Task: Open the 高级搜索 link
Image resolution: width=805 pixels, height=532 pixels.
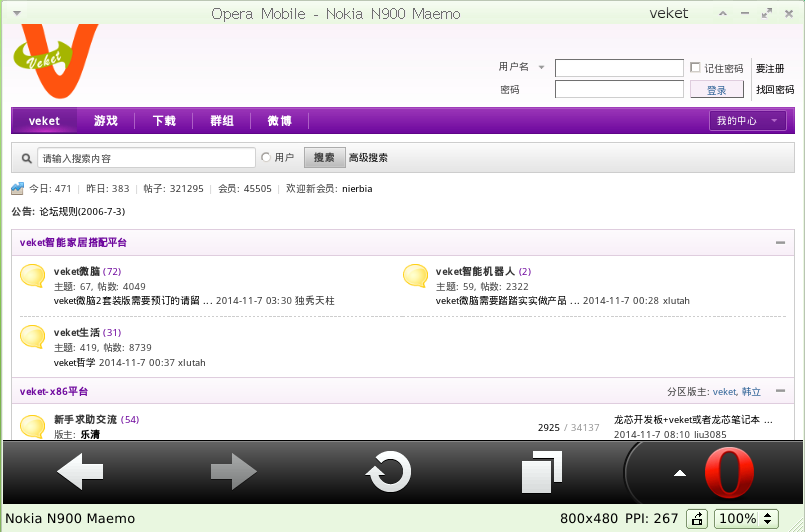Action: point(368,158)
